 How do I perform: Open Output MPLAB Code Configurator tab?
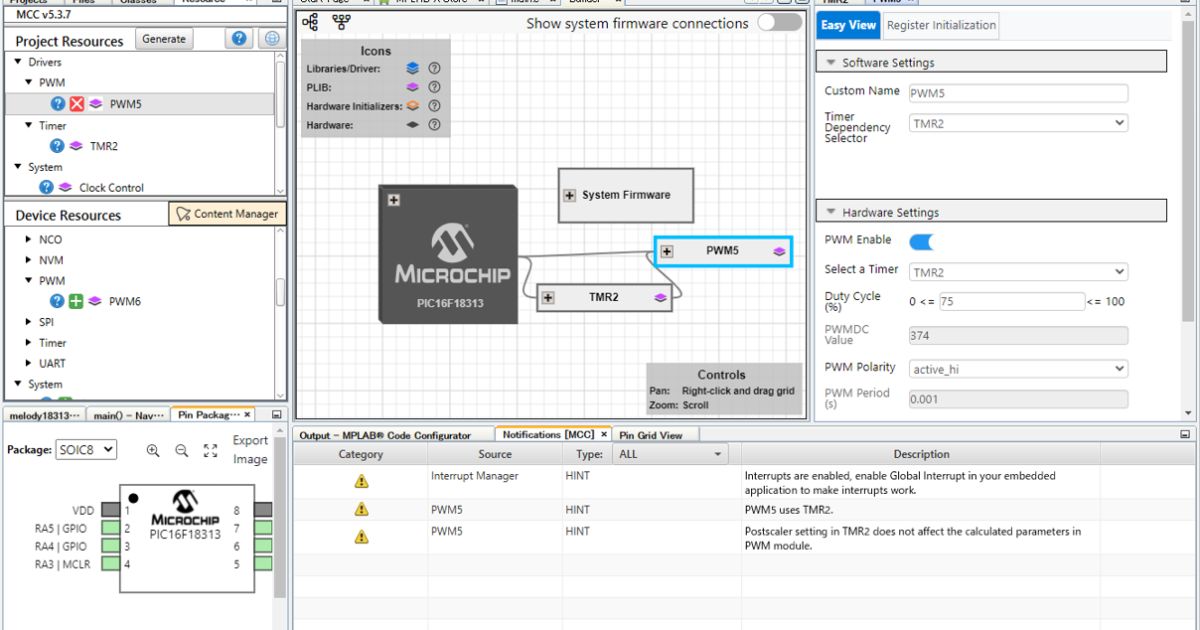(385, 435)
